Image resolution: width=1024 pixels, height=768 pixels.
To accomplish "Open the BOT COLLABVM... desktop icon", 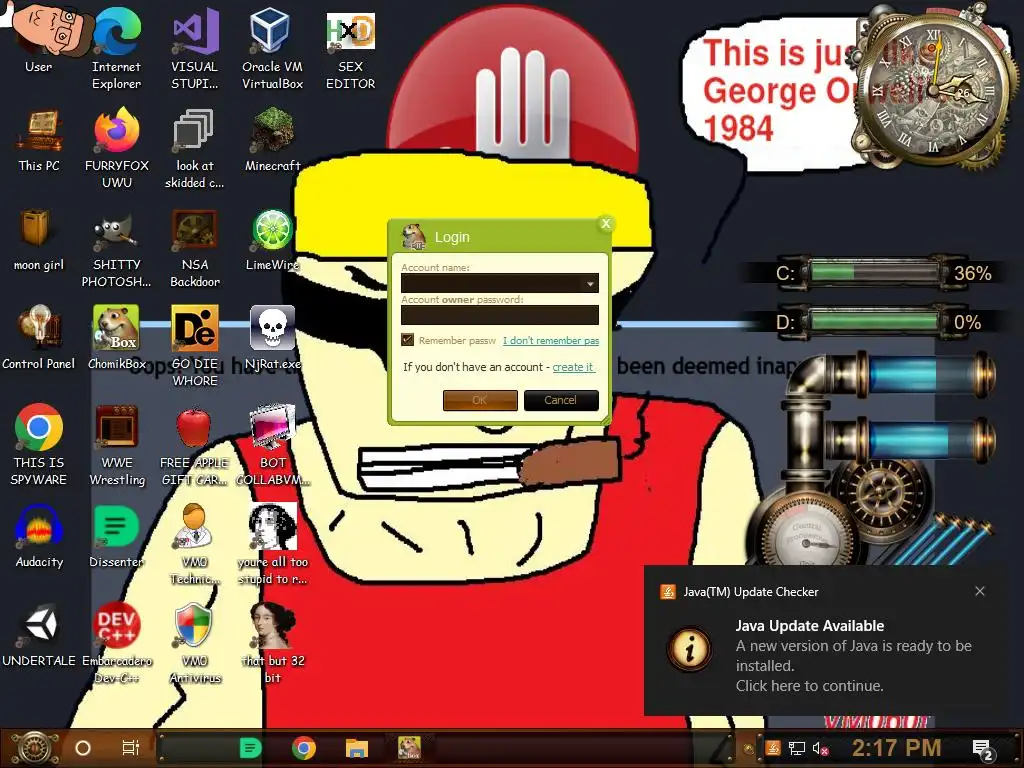I will click(x=272, y=444).
